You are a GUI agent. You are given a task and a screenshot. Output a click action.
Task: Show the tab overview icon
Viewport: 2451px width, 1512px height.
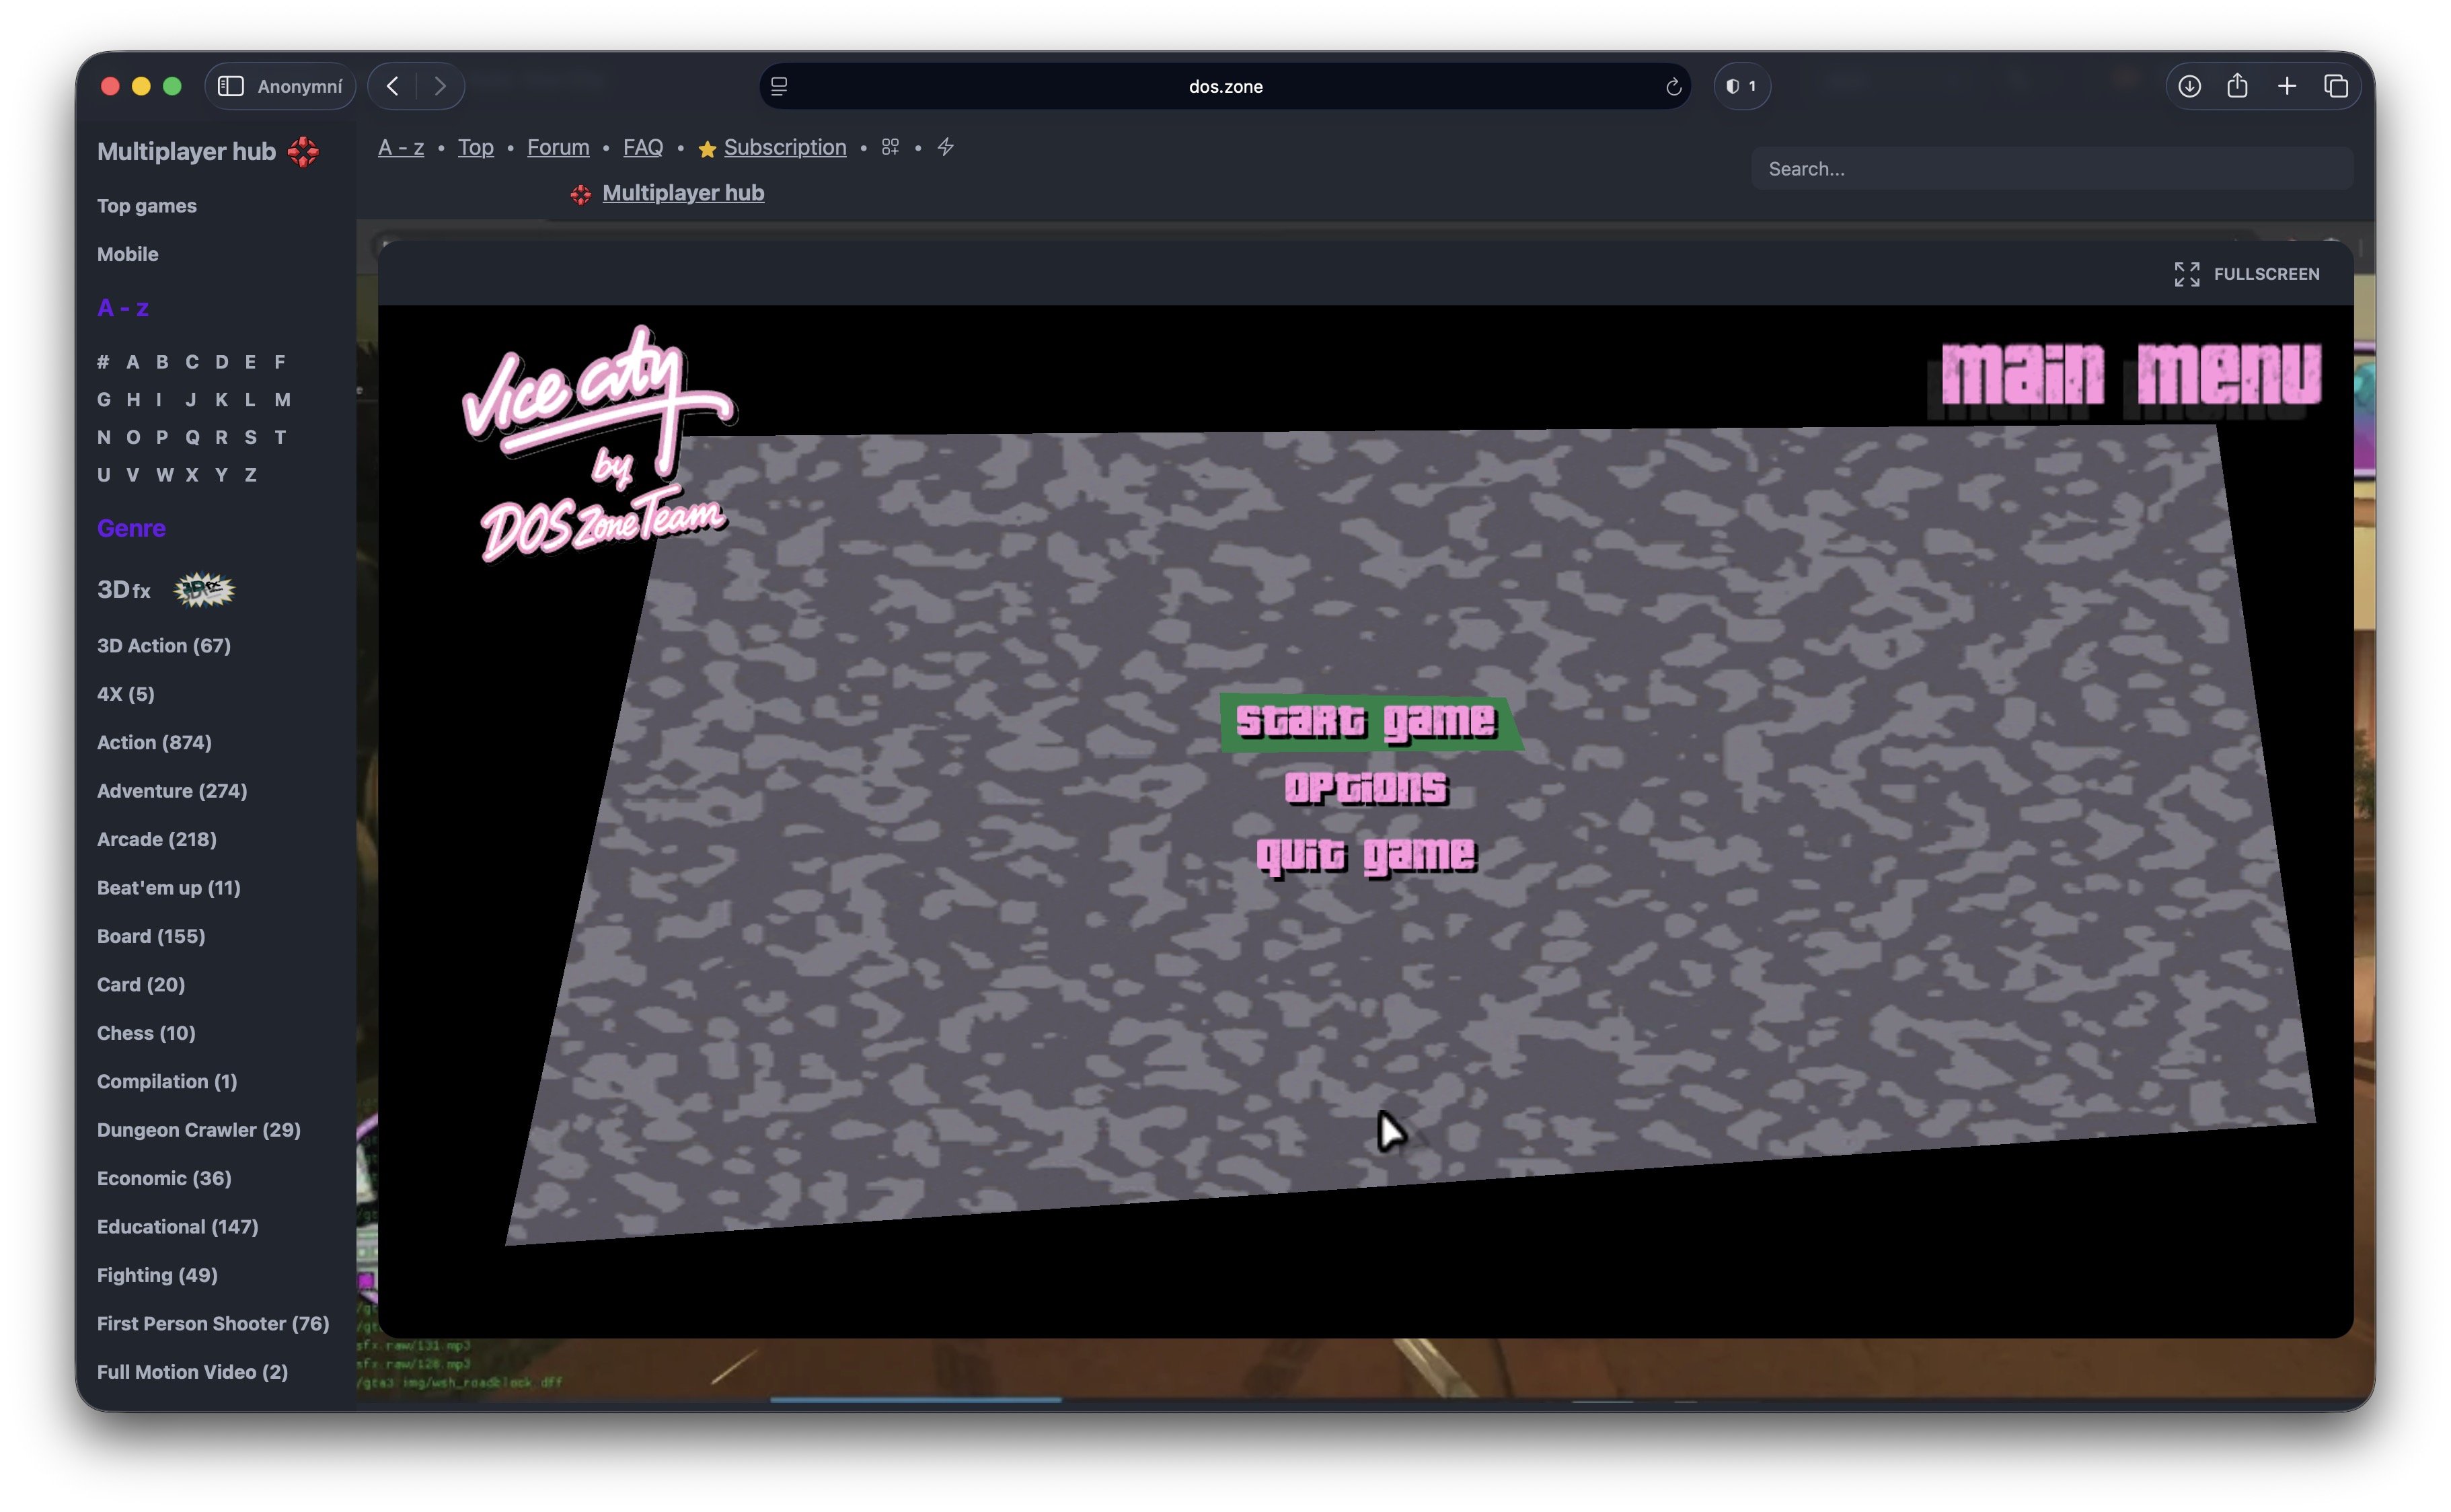(2336, 86)
